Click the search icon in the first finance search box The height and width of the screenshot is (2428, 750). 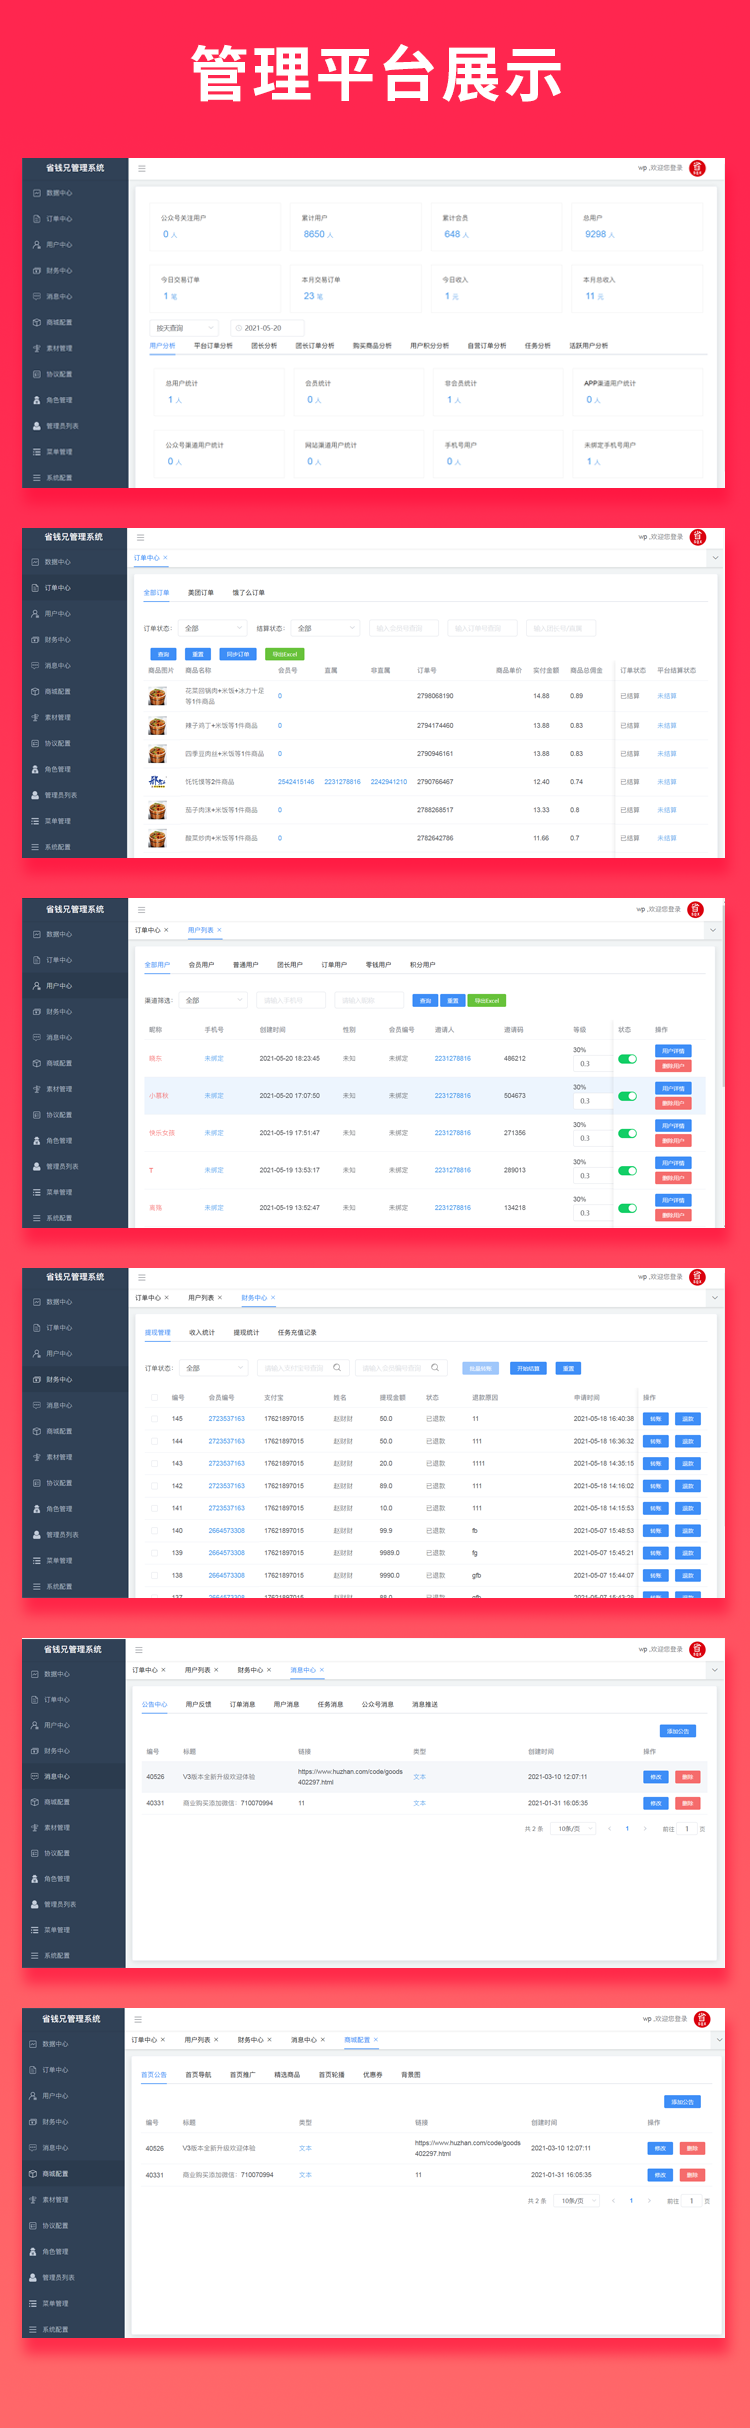pos(337,1368)
